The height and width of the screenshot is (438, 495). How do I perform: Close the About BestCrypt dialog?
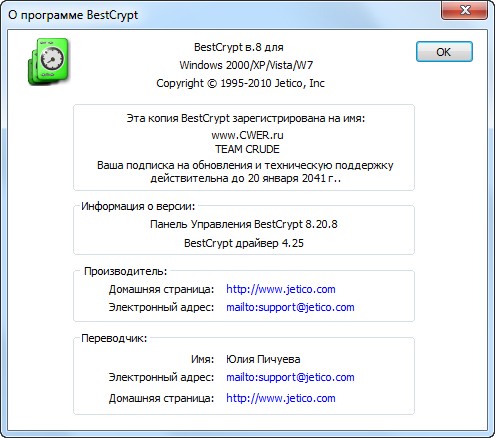point(464,10)
